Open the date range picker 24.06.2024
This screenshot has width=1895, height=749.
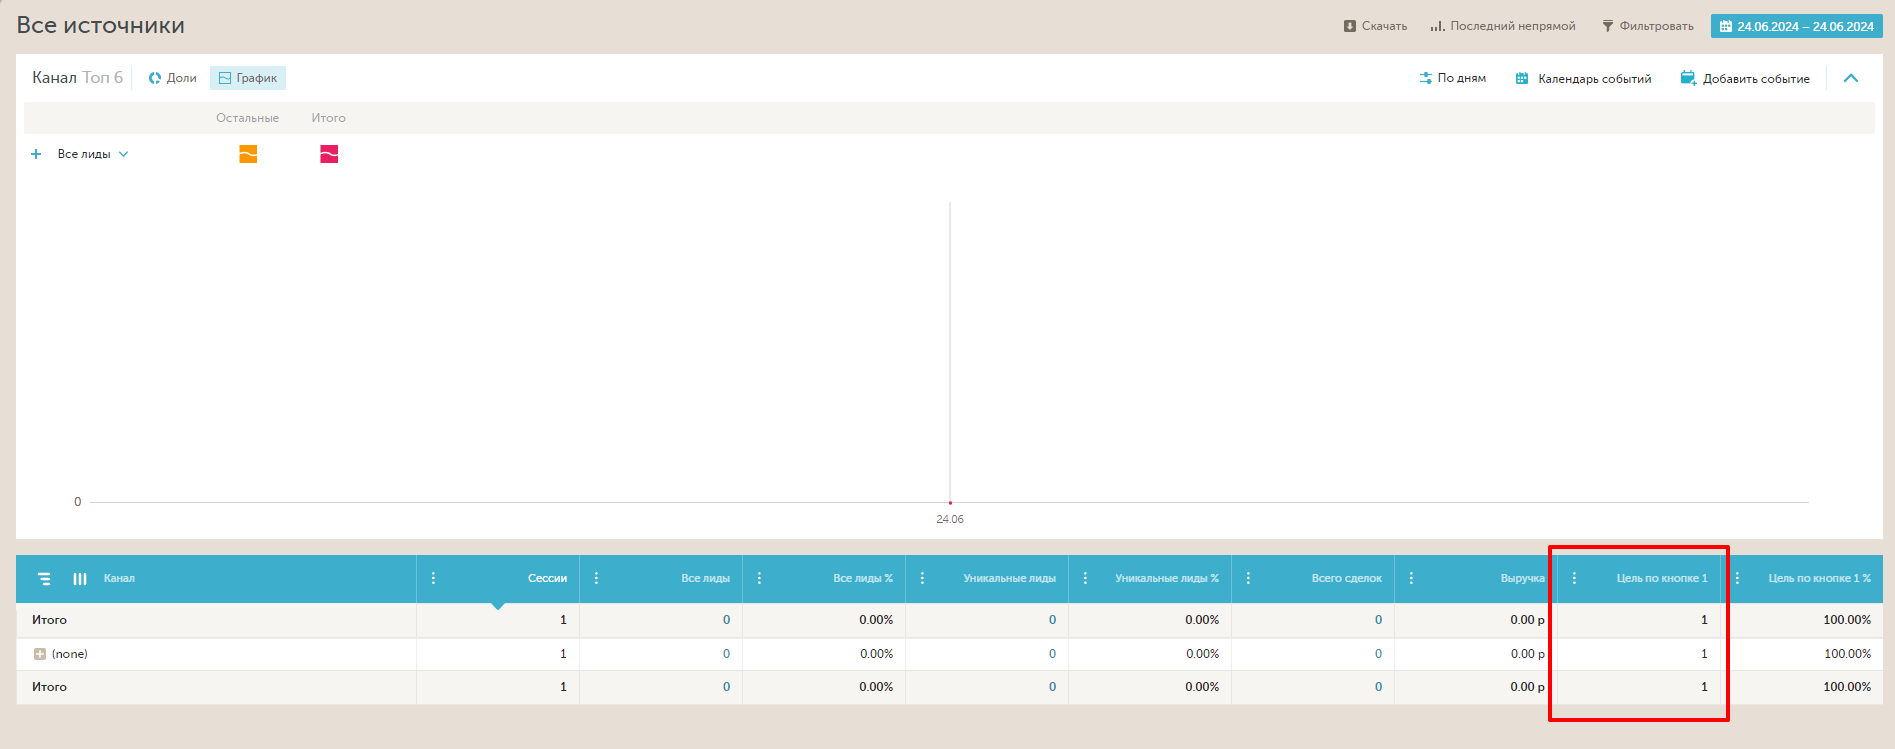click(1797, 26)
